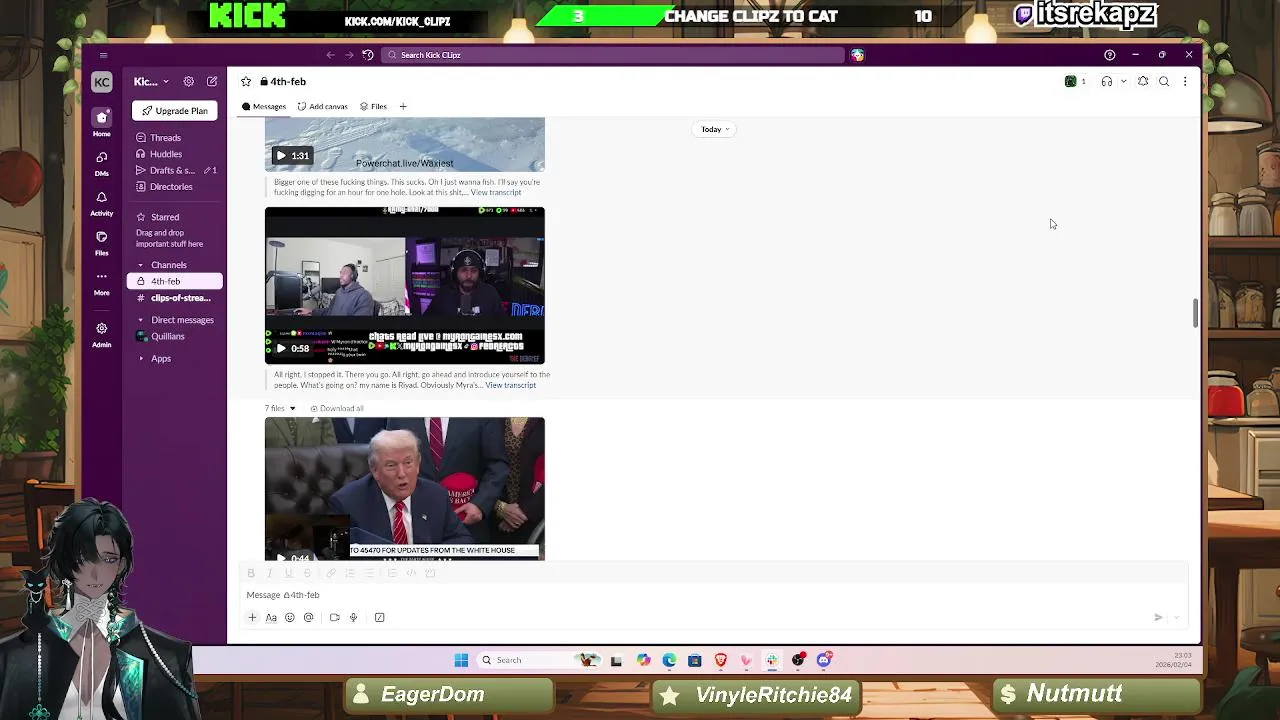
Task: Open channel notification bell settings
Action: (x=1143, y=81)
